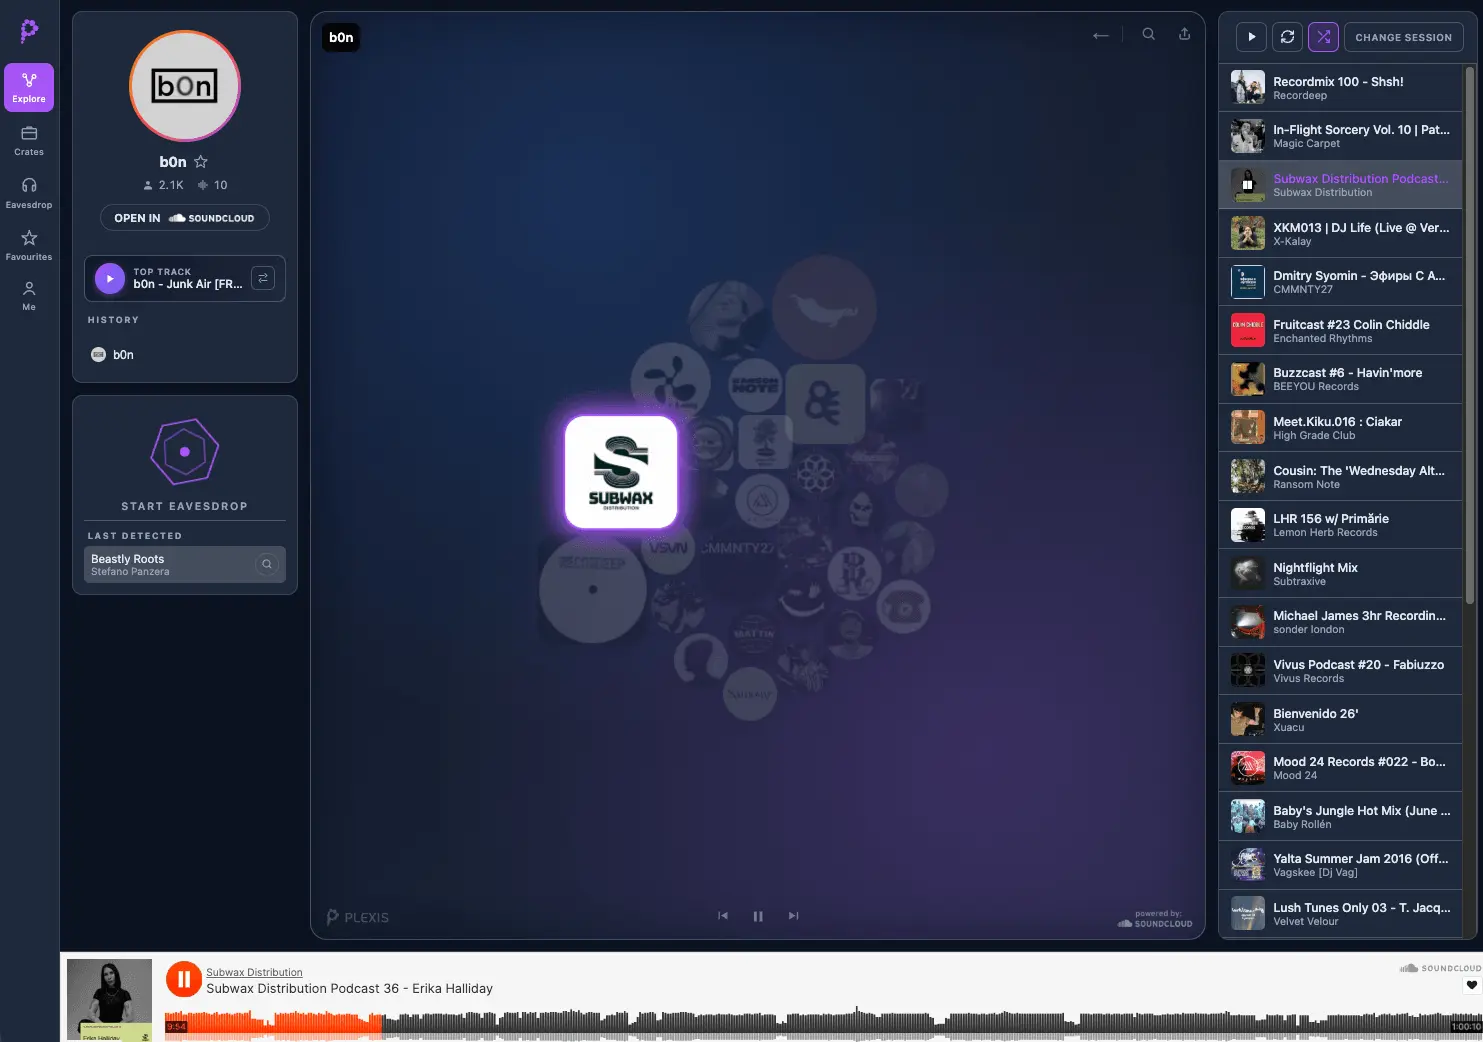Screen dimensions: 1483x1042
Task: Select Recordmix 100 - Shsh! track
Action: tap(1340, 88)
